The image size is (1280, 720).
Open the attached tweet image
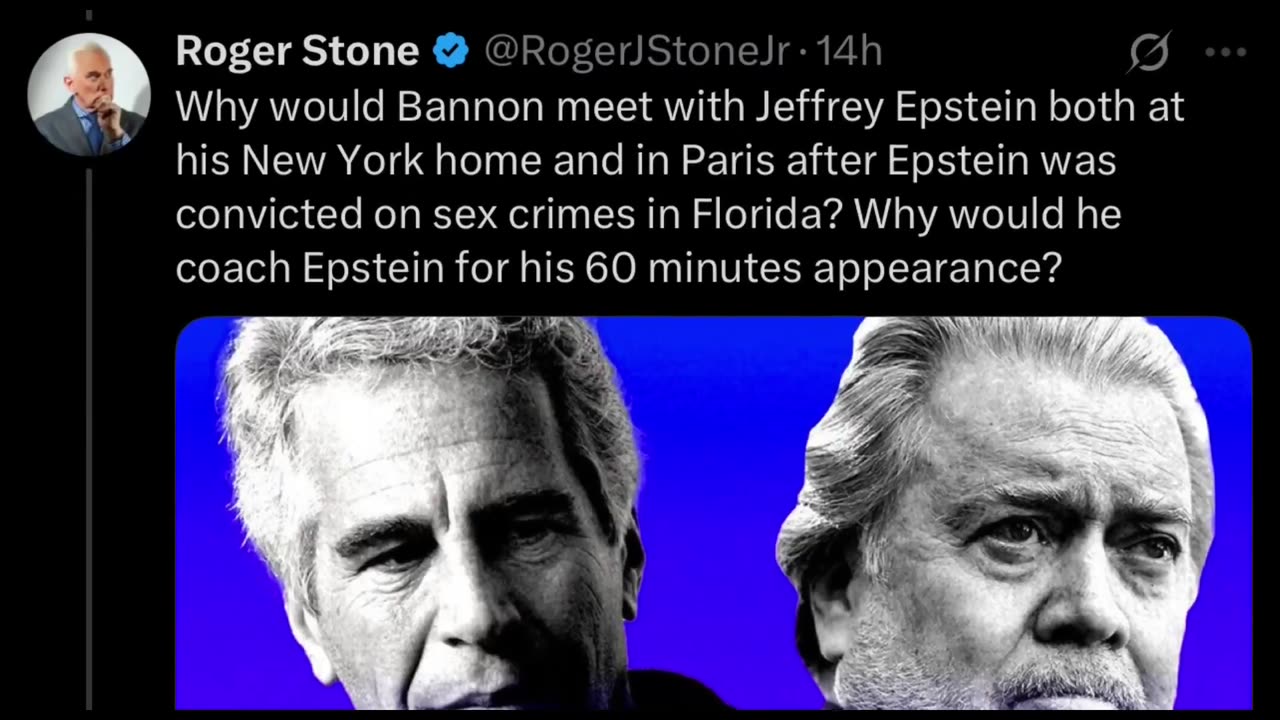tap(713, 512)
